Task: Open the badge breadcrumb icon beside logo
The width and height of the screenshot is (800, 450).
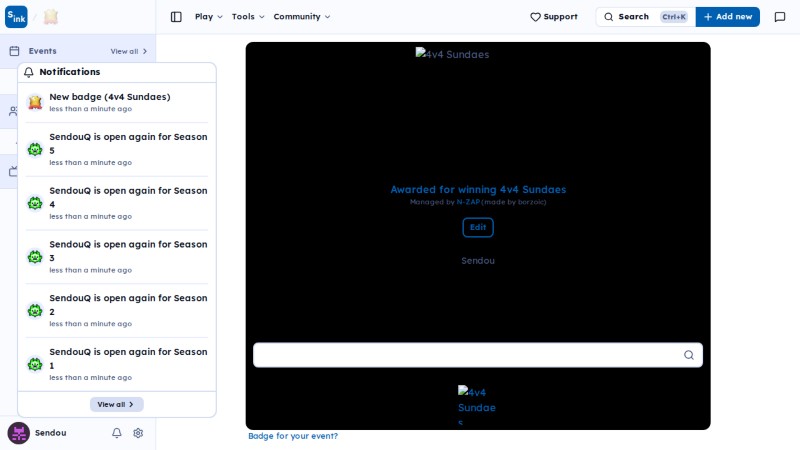Action: coord(51,17)
